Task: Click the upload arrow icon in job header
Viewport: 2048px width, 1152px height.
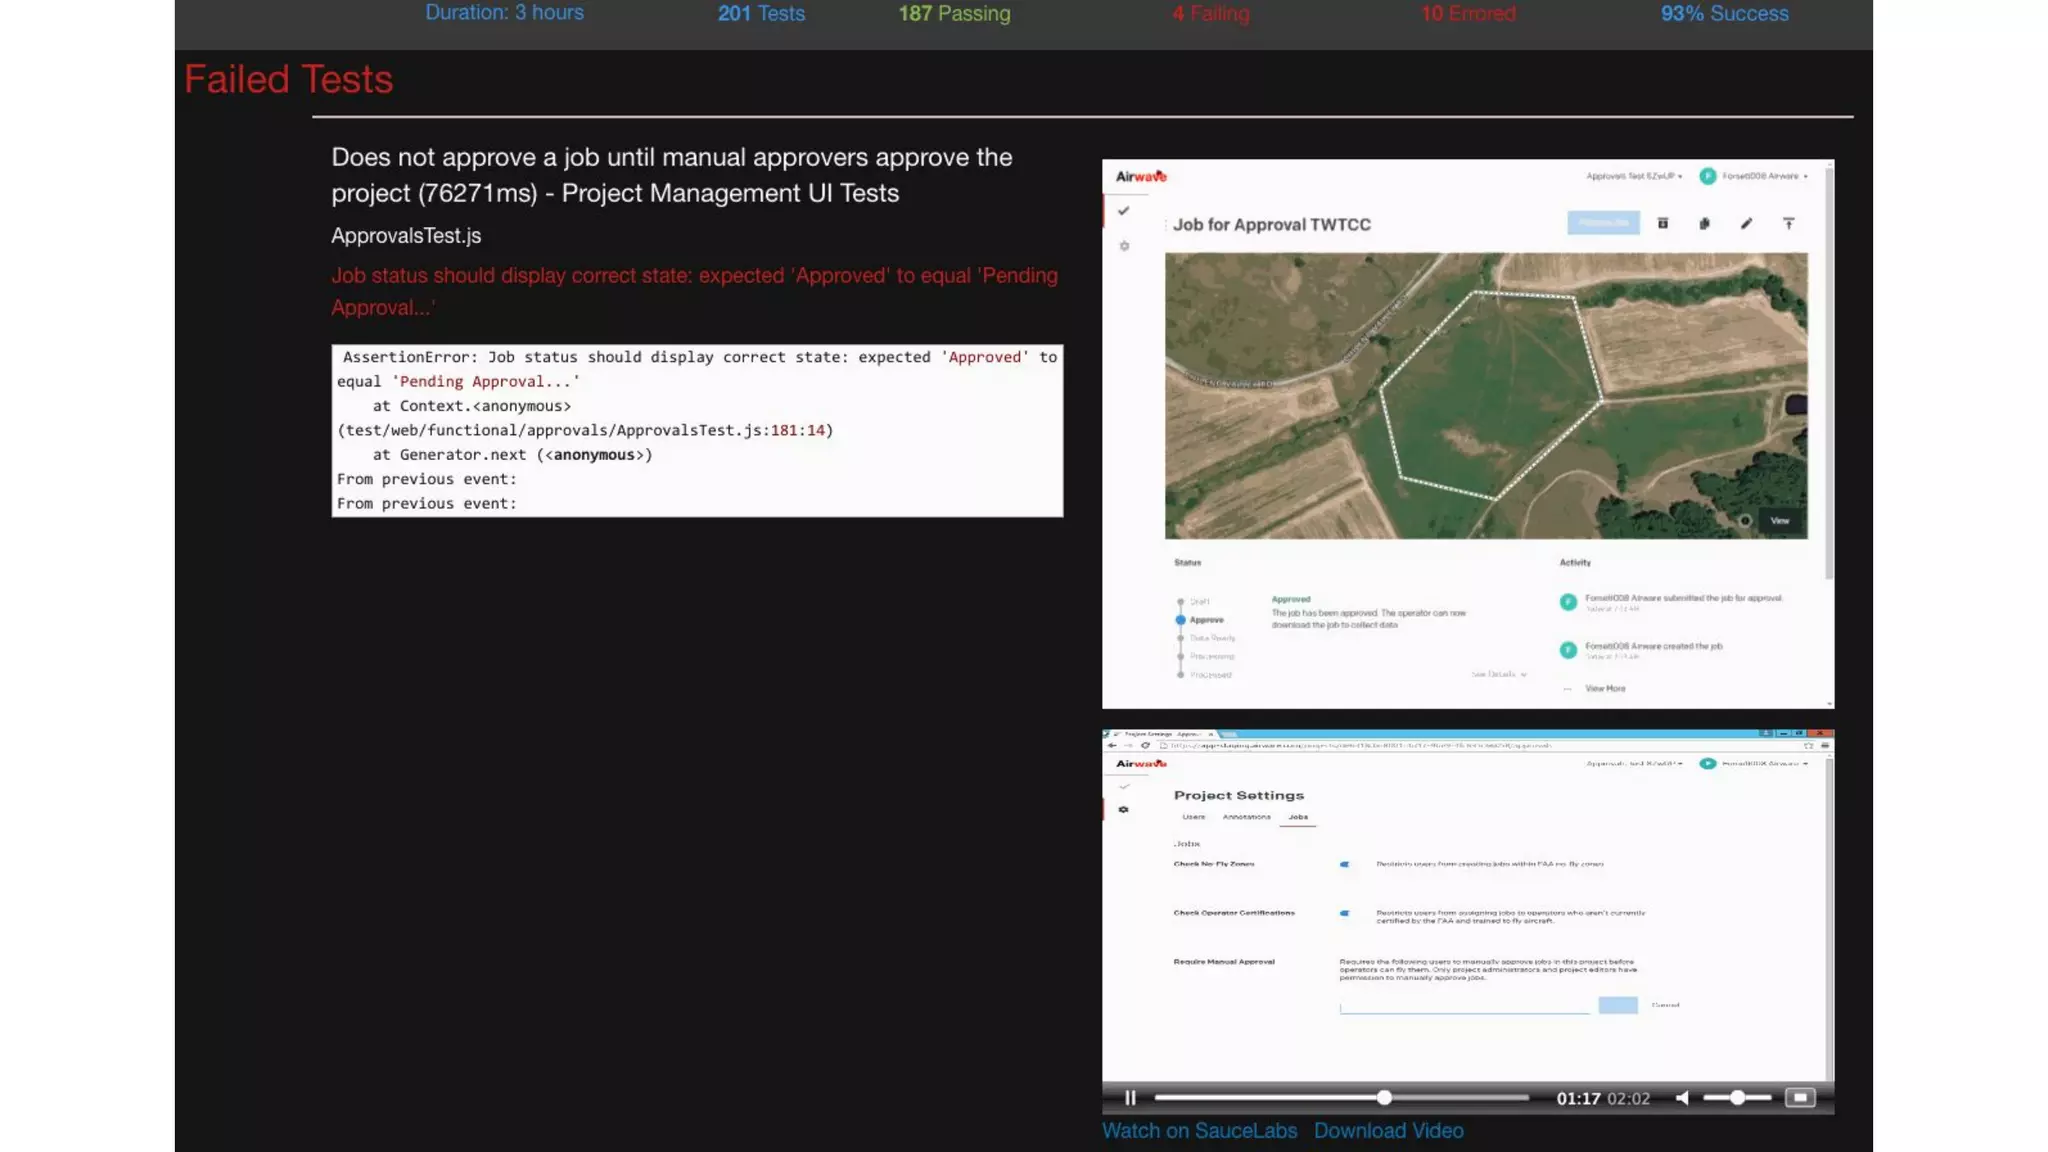Action: tap(1788, 224)
